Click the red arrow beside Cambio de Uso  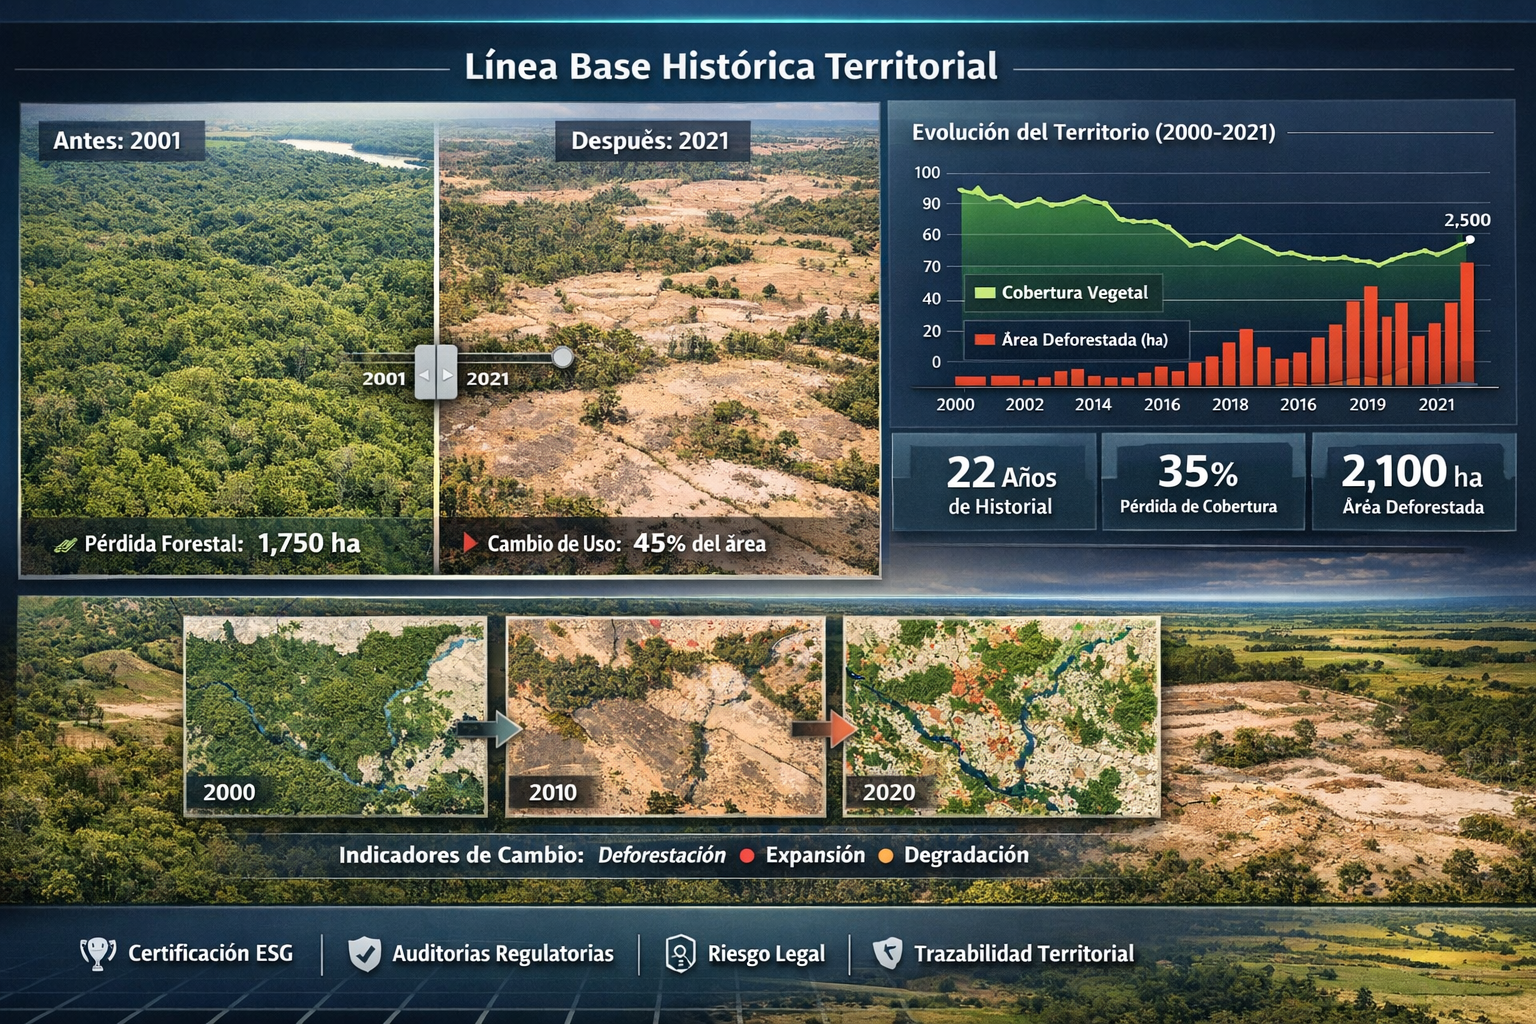[x=469, y=543]
